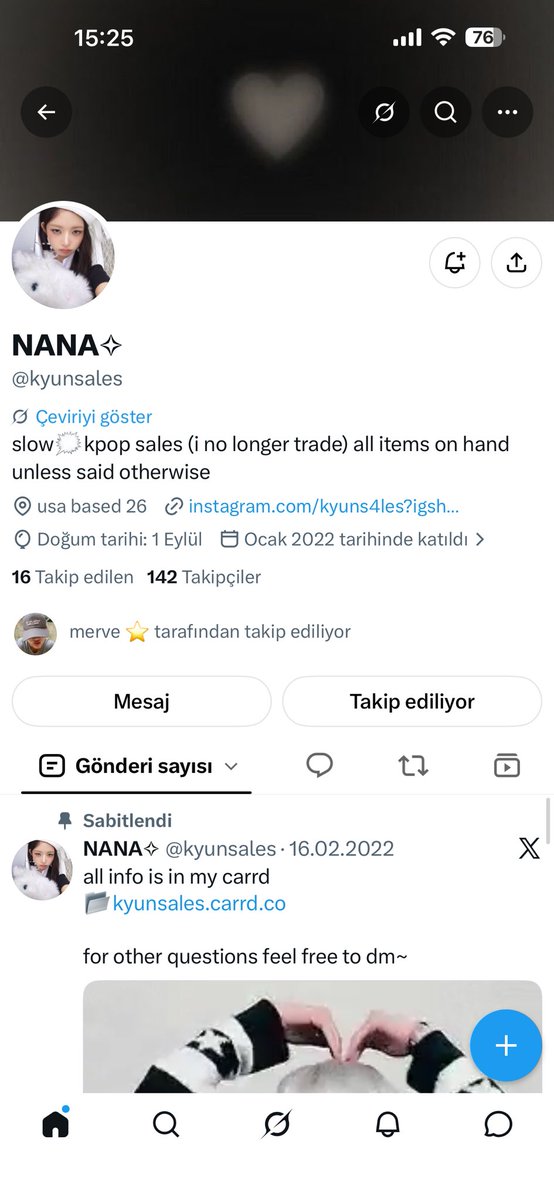Open kyunsales.carrd.co link in pinned post
This screenshot has width=554, height=1200.
click(199, 904)
